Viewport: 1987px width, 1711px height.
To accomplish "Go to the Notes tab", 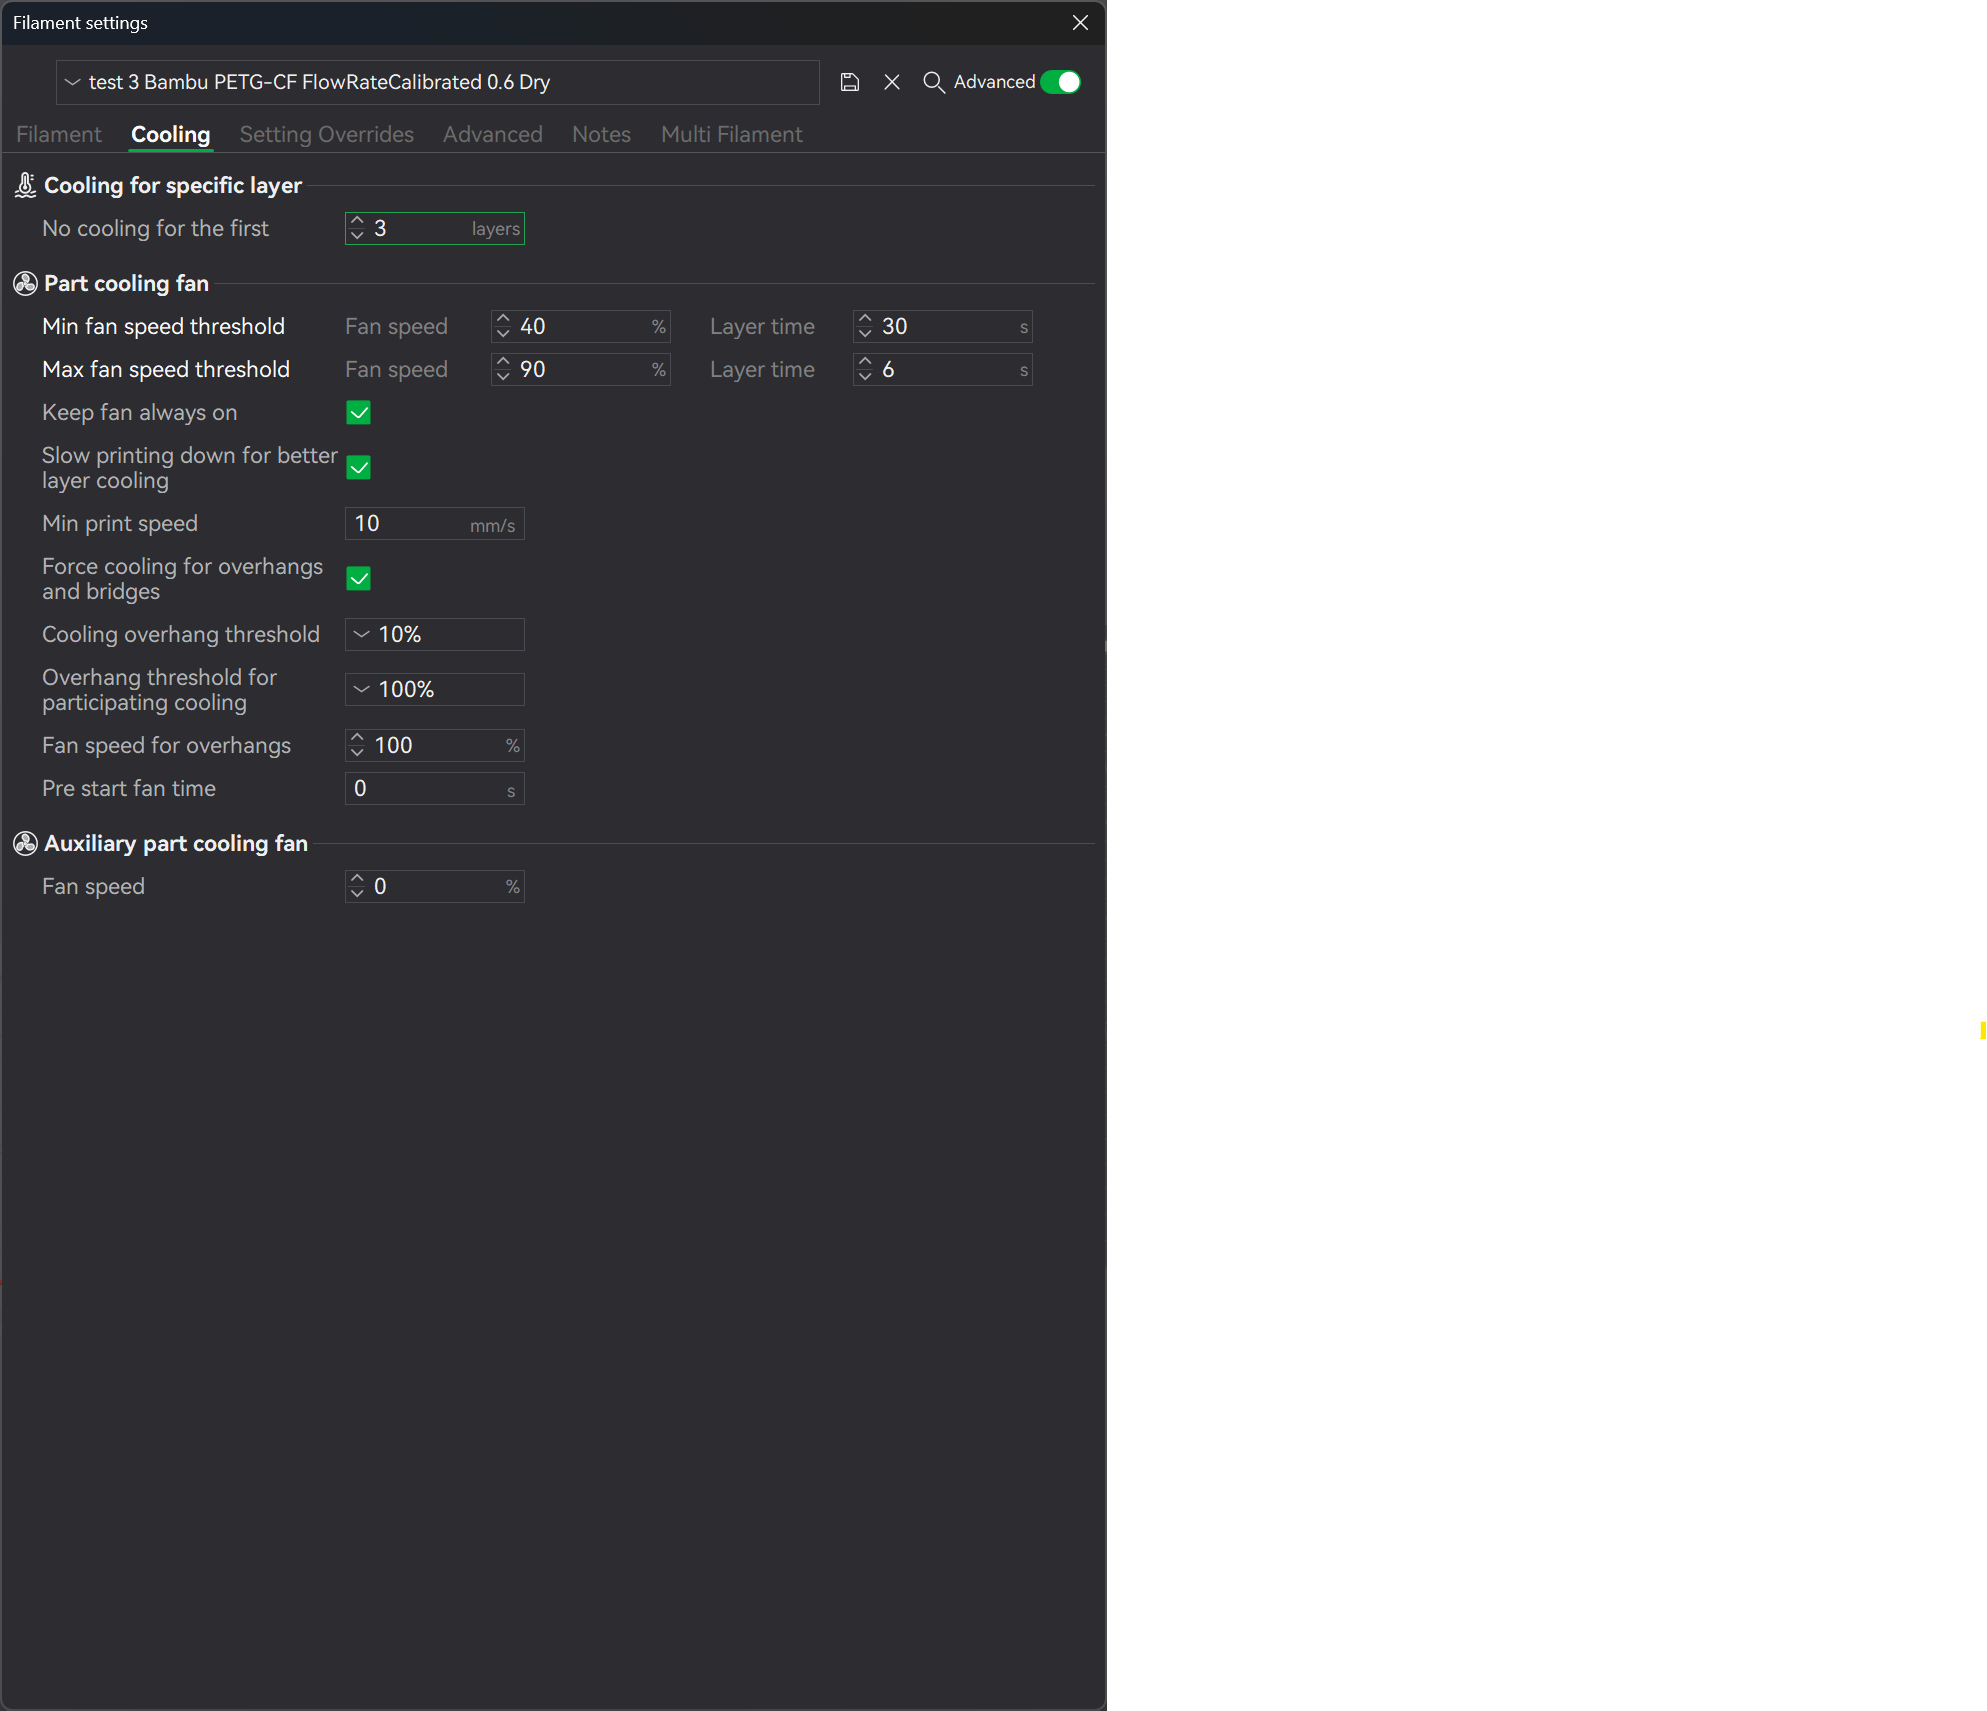I will point(601,135).
